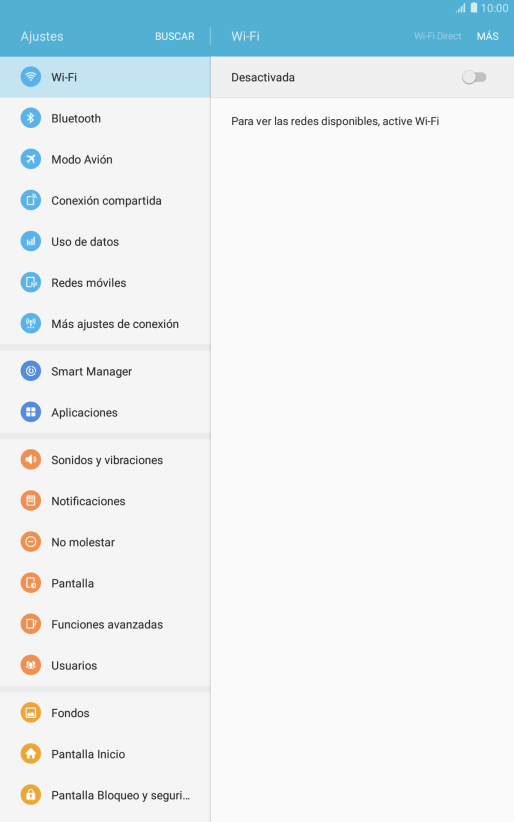514x822 pixels.
Task: Open Notificaciones settings
Action: (x=105, y=501)
